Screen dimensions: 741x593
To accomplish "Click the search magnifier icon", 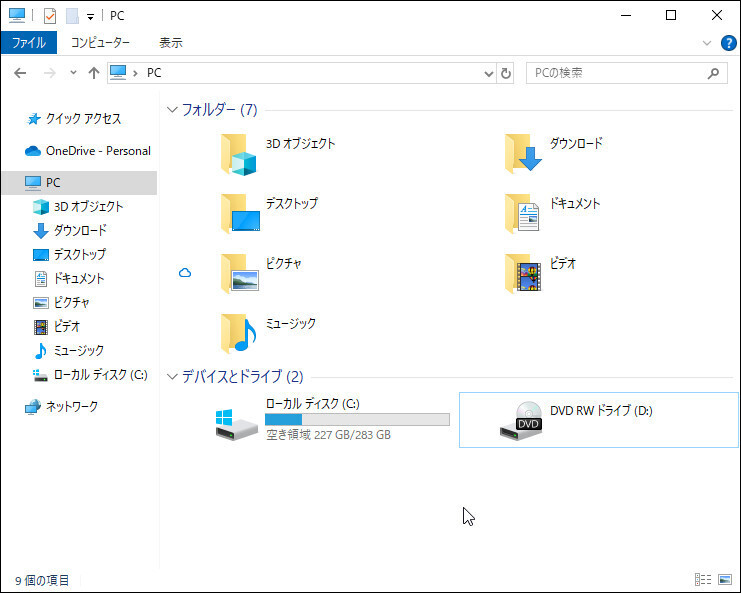I will 713,73.
